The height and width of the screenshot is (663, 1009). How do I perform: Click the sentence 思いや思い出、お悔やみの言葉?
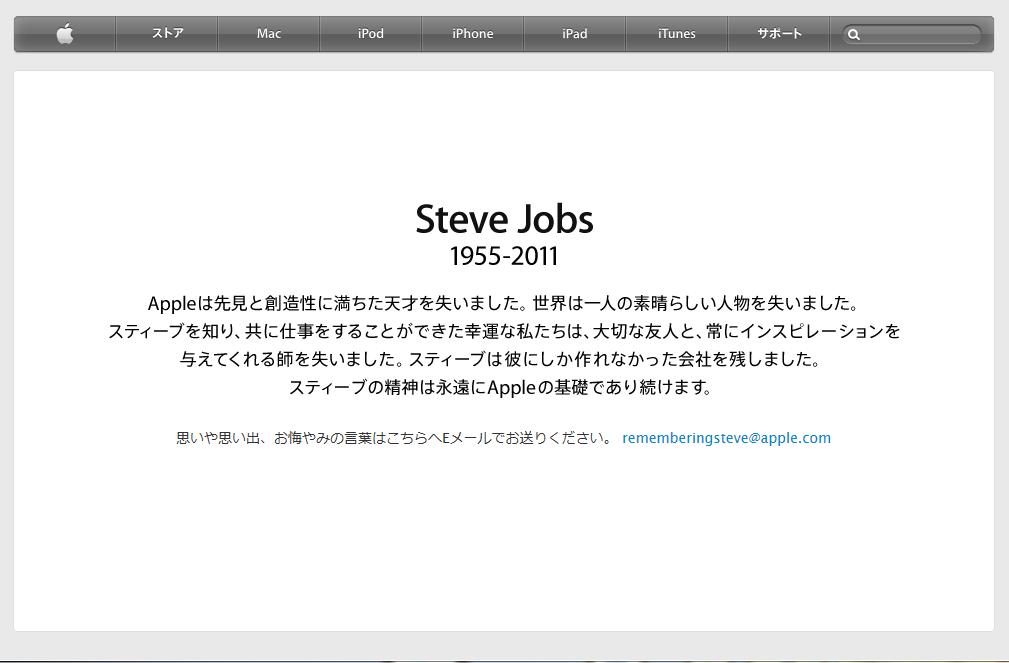(x=394, y=438)
